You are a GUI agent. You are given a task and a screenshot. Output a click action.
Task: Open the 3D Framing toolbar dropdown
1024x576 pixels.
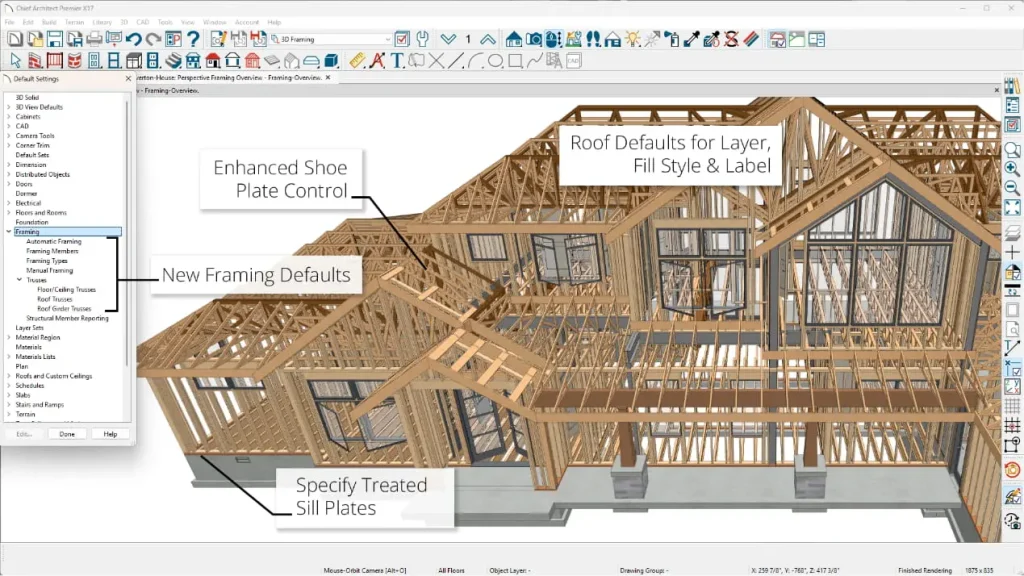388,38
